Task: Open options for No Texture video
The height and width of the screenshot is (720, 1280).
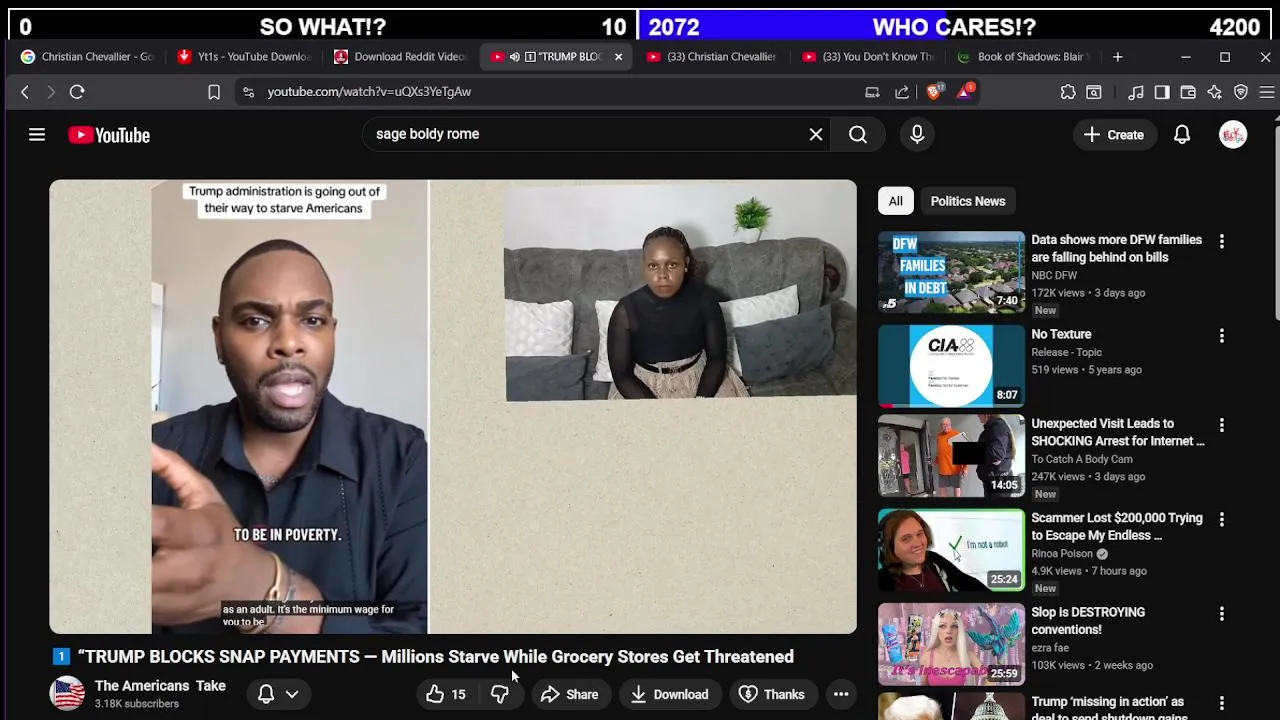Action: tap(1221, 335)
